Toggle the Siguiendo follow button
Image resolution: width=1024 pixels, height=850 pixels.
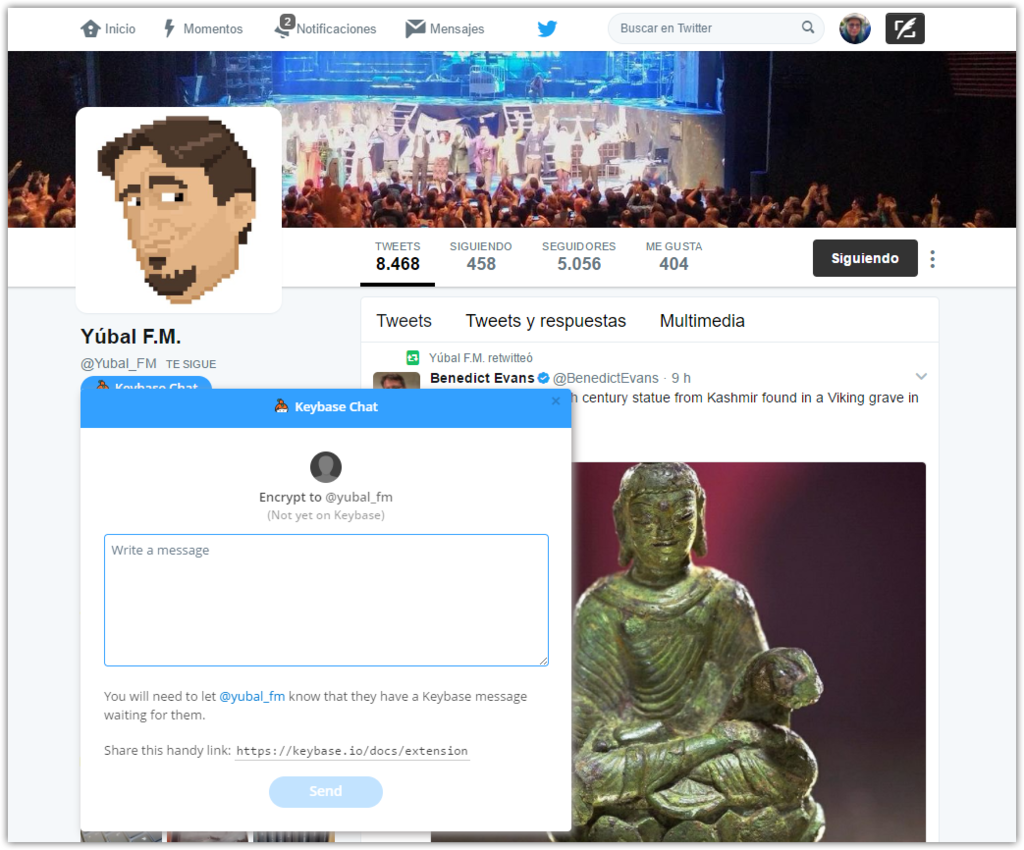tap(865, 259)
